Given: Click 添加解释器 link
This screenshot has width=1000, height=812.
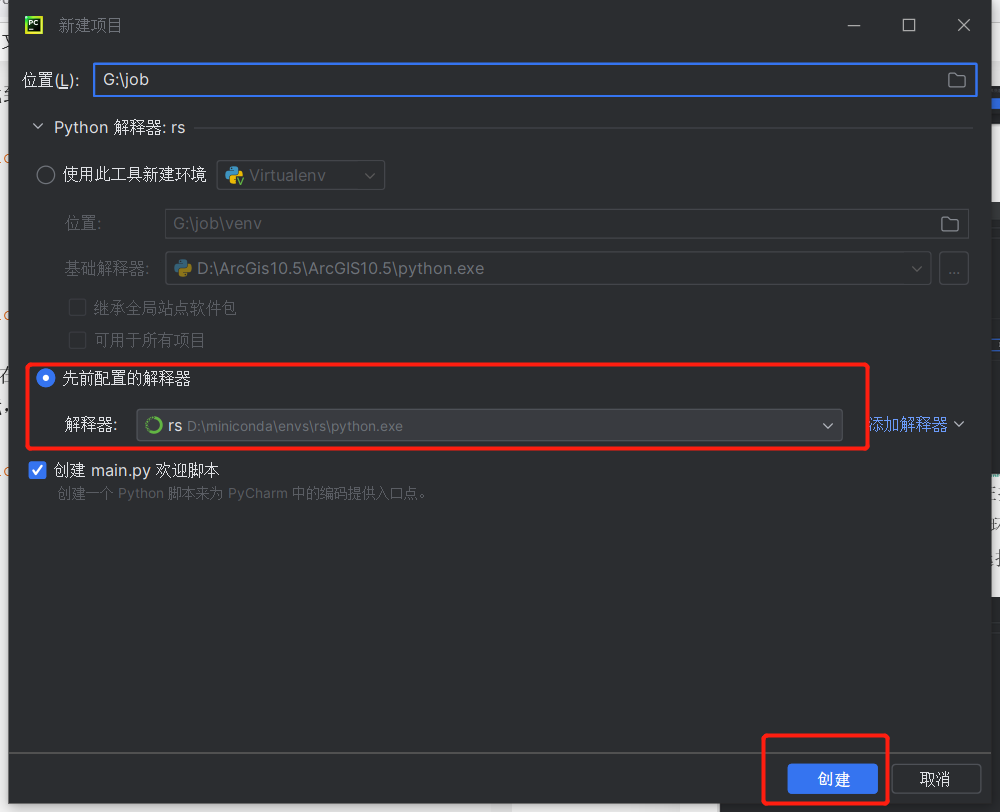Looking at the screenshot, I should [x=916, y=424].
